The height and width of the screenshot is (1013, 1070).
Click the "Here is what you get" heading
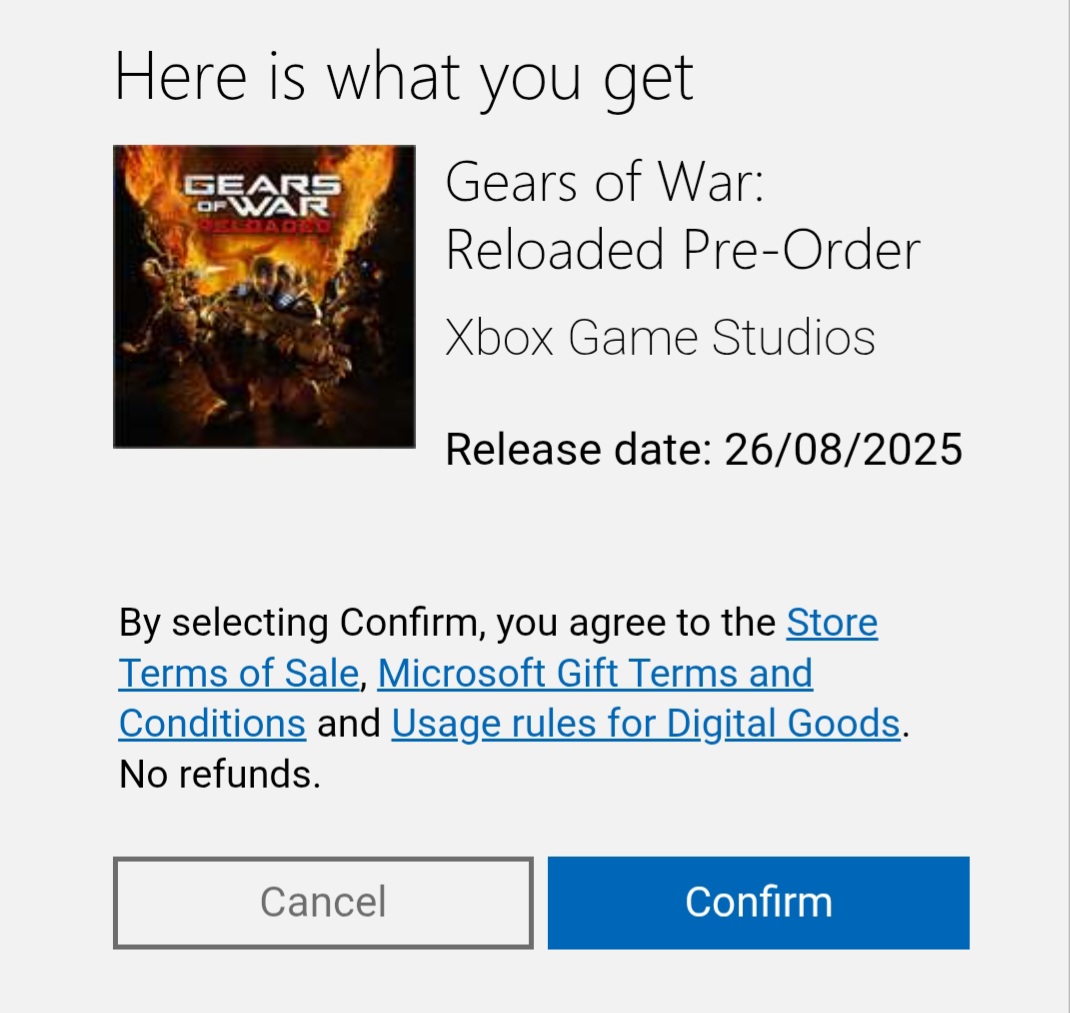point(404,77)
